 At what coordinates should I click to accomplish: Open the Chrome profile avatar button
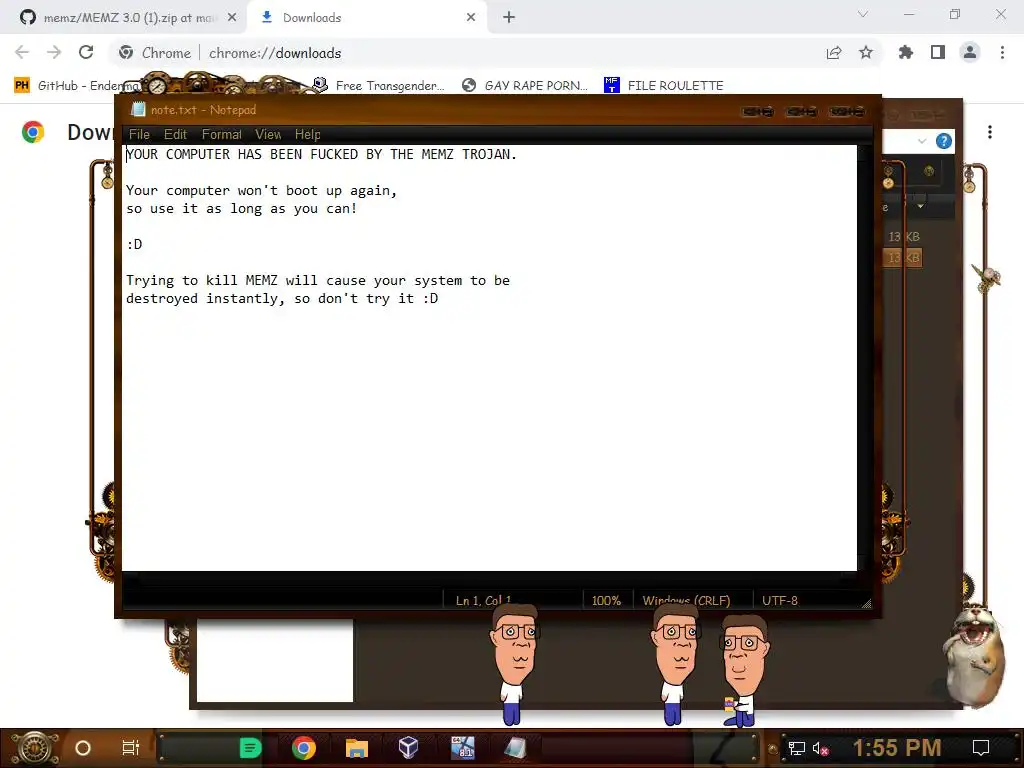pyautogui.click(x=970, y=52)
